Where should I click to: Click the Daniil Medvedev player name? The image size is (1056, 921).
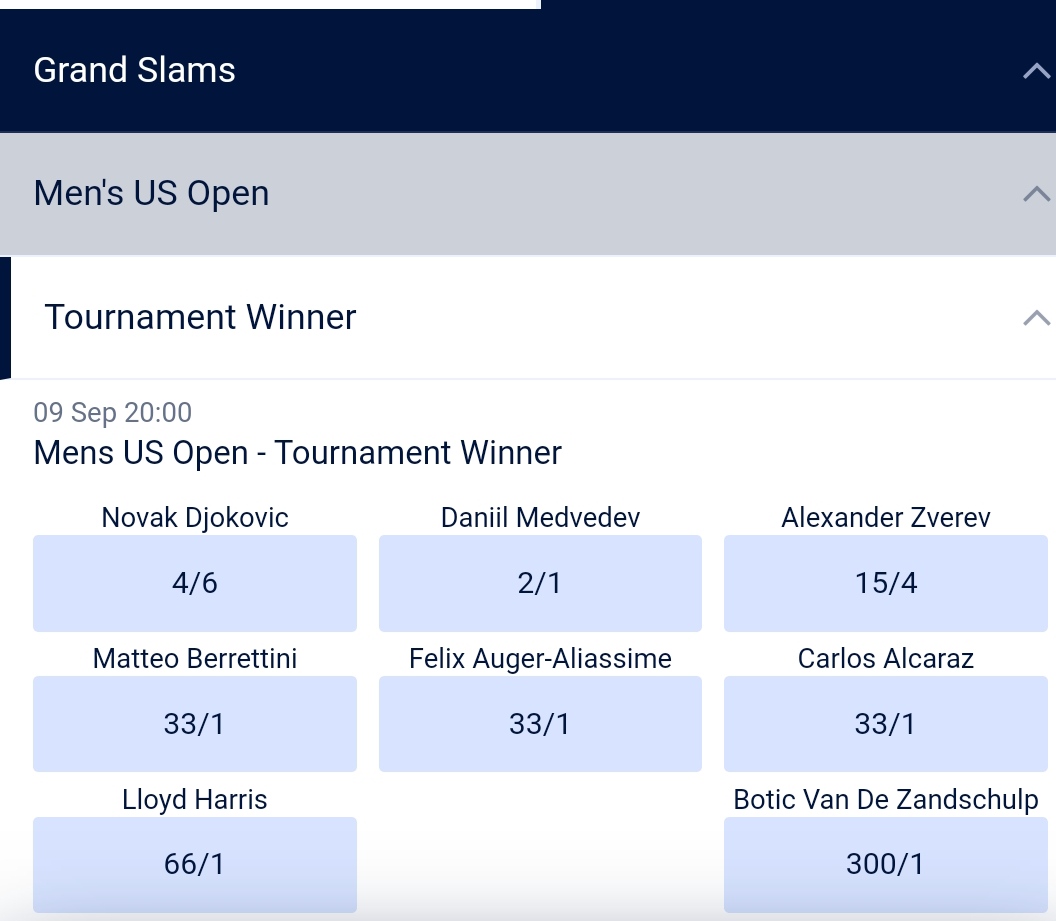tap(540, 517)
